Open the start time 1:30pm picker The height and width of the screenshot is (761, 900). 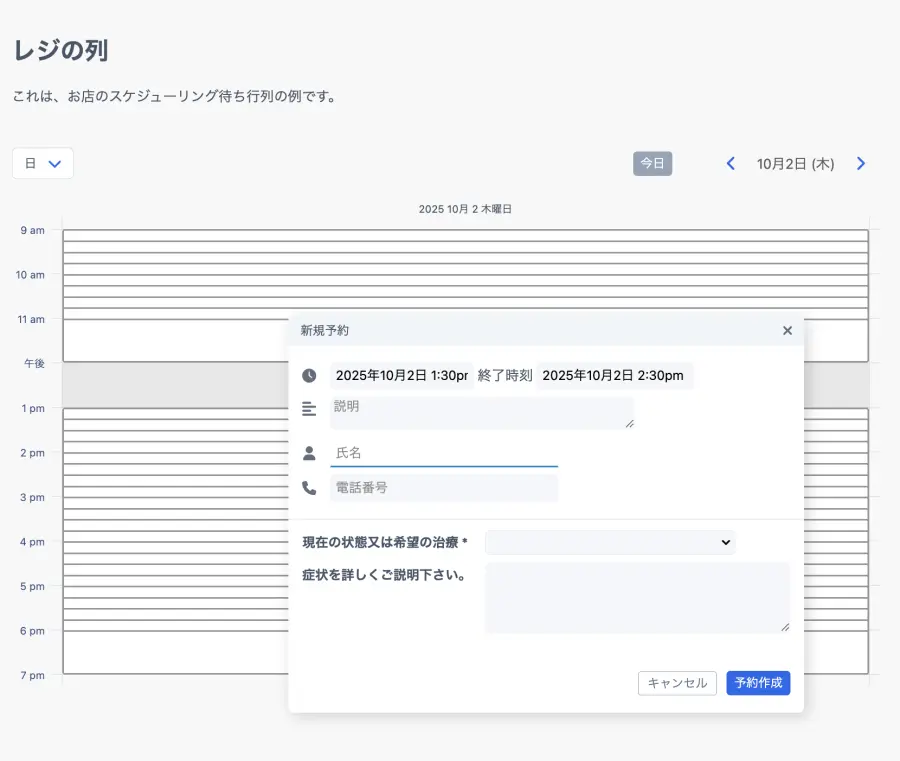pyautogui.click(x=401, y=376)
